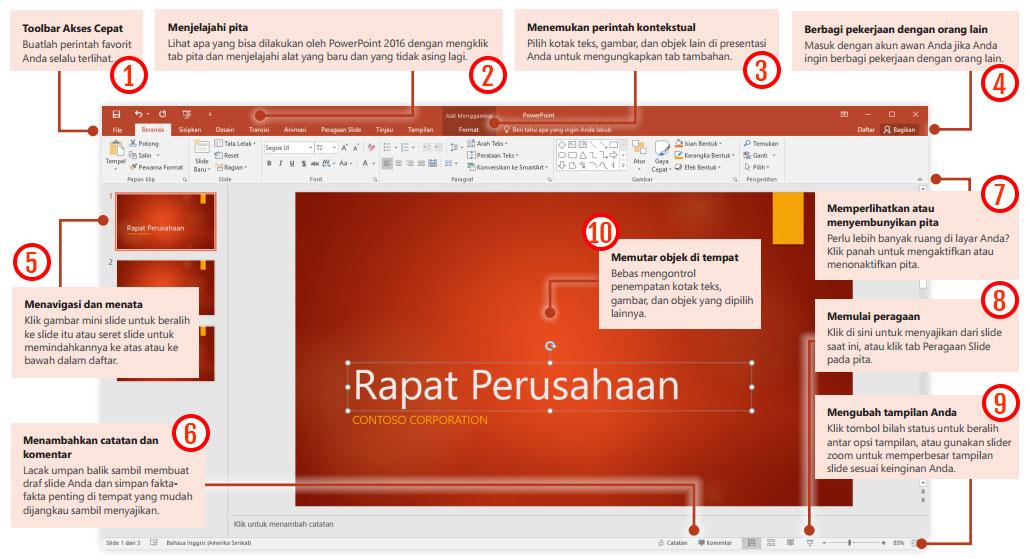Select the right arrow shape in shapes gallery

613,155
